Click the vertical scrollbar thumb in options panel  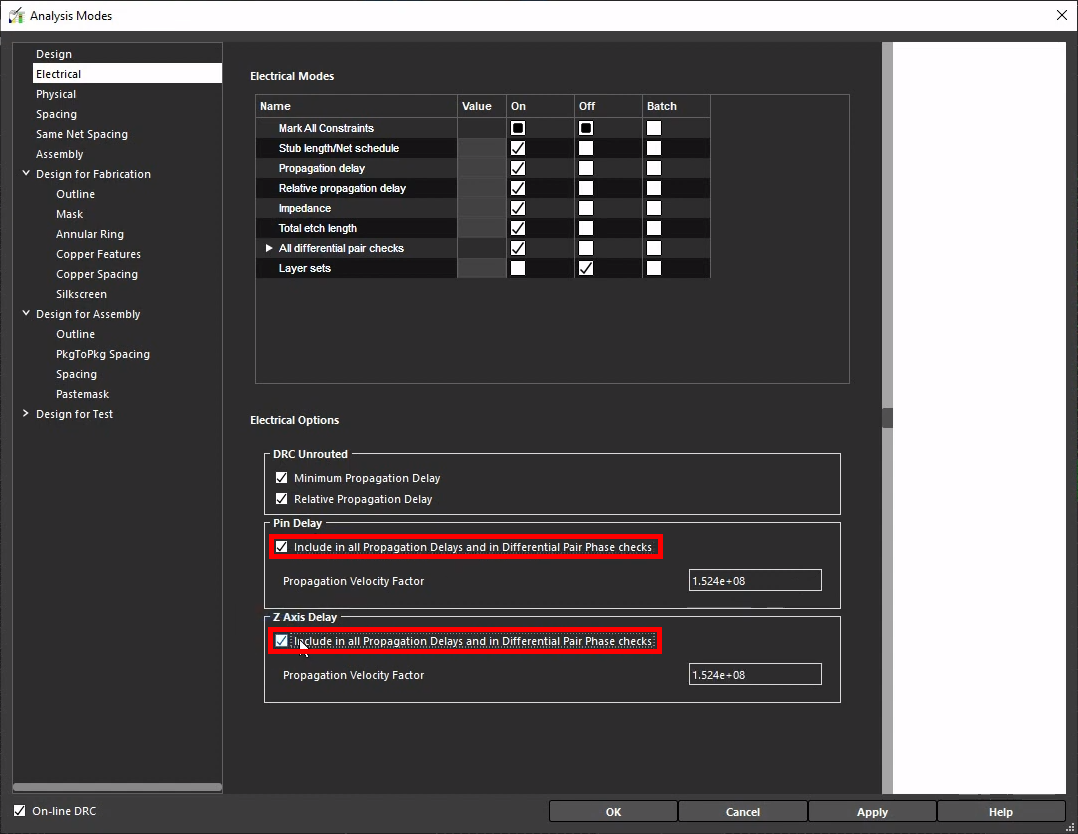coord(887,418)
